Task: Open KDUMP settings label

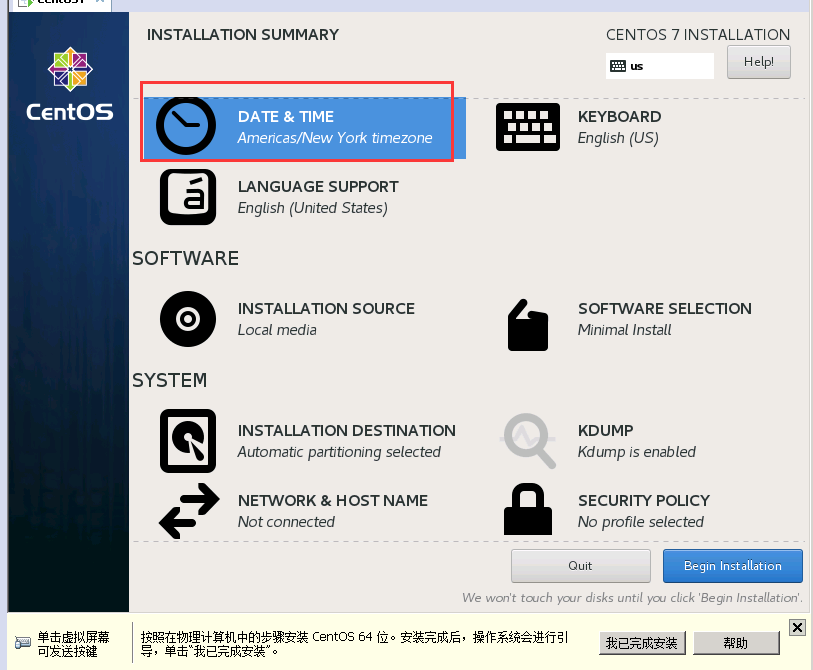Action: tap(606, 430)
